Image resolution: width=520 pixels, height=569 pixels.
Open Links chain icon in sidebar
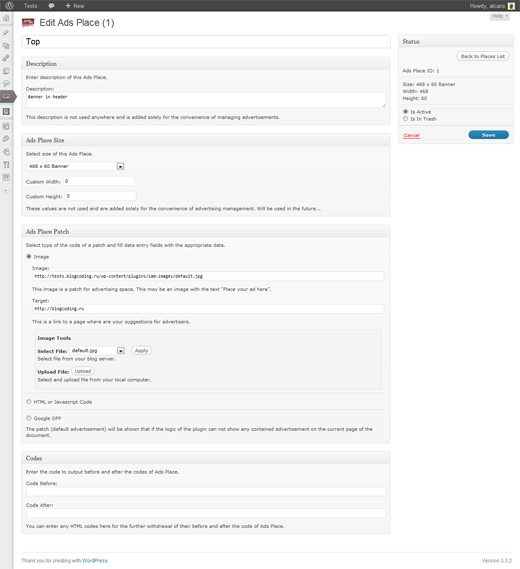(6, 58)
